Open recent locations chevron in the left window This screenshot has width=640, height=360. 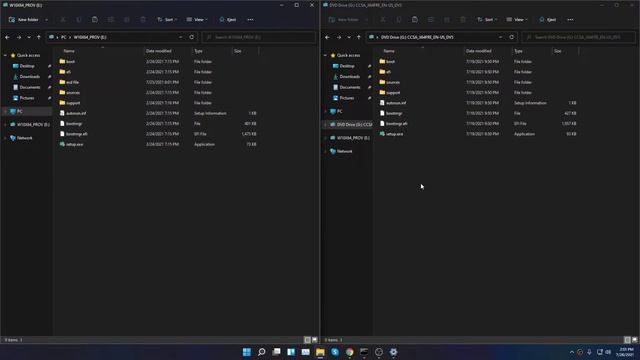(x=29, y=37)
